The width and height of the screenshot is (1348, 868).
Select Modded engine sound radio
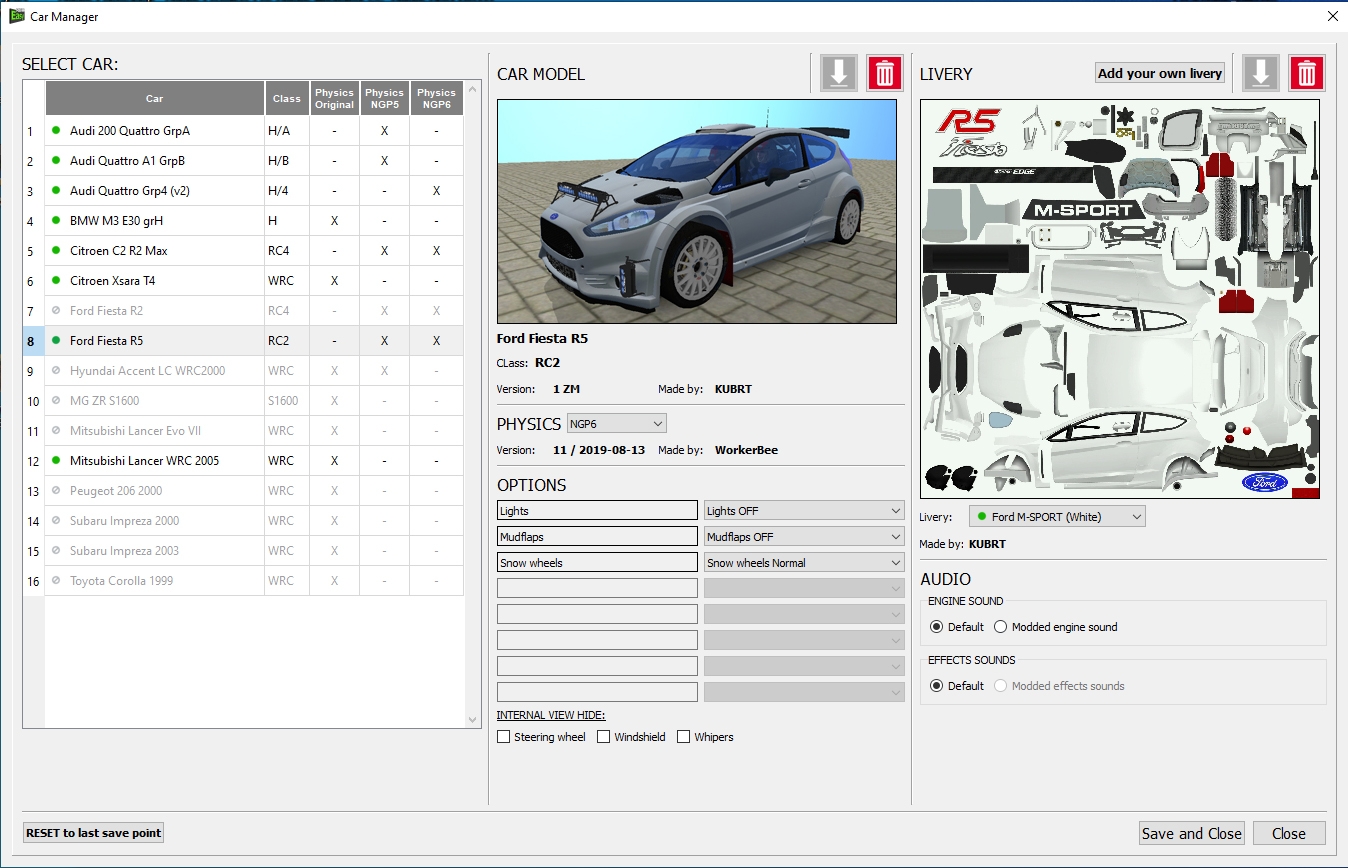(1001, 627)
